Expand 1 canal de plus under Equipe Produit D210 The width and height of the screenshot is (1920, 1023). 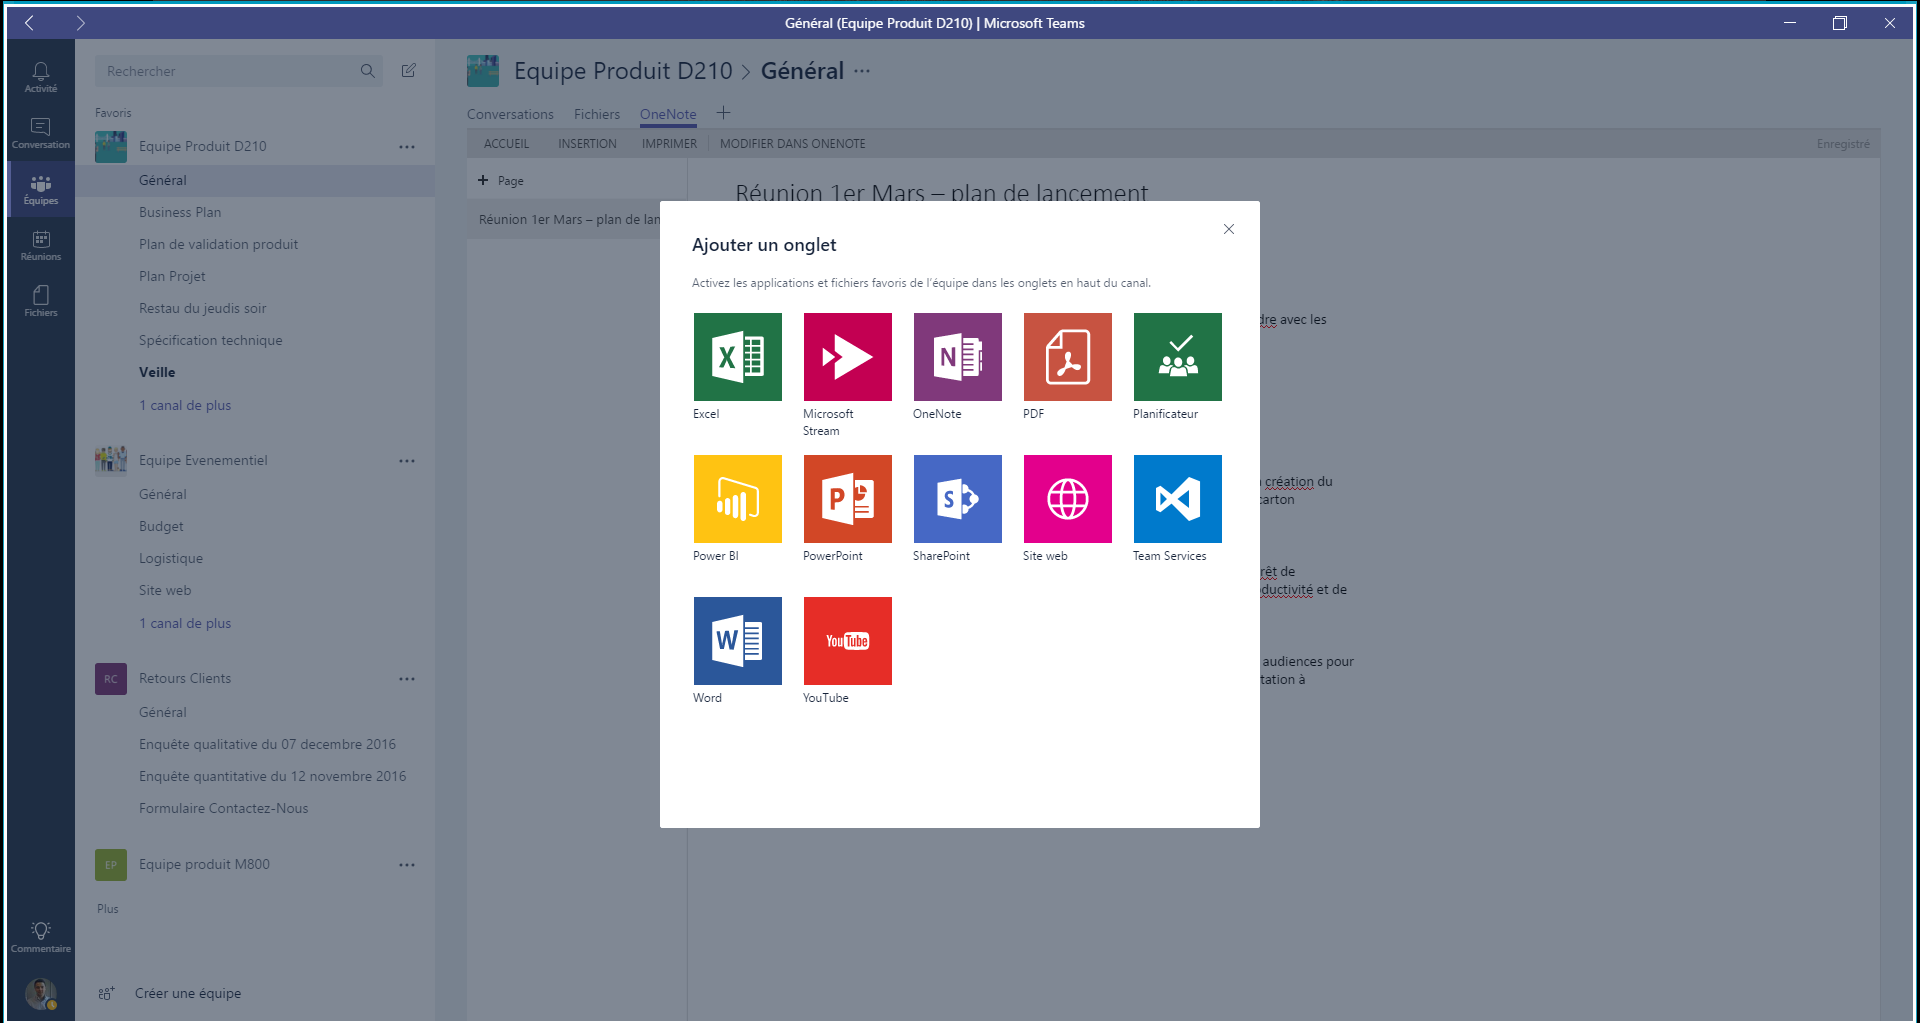coord(185,405)
